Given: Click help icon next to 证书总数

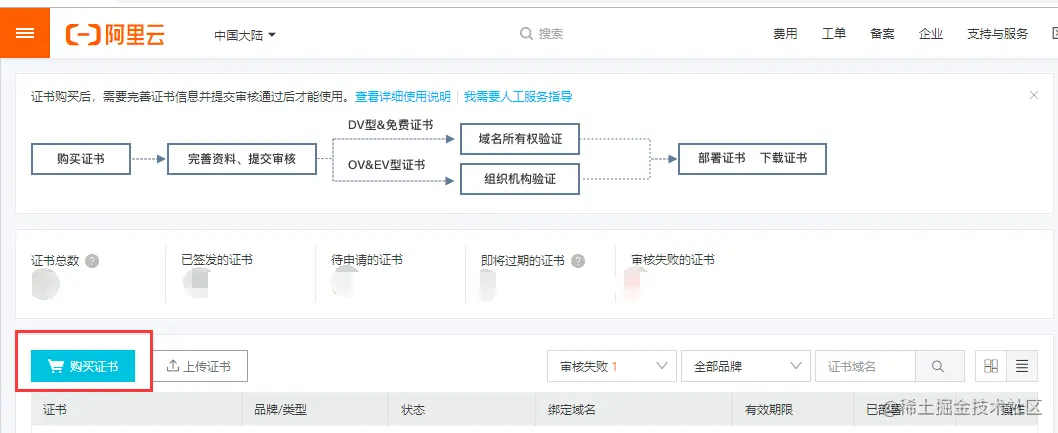Looking at the screenshot, I should coord(92,261).
